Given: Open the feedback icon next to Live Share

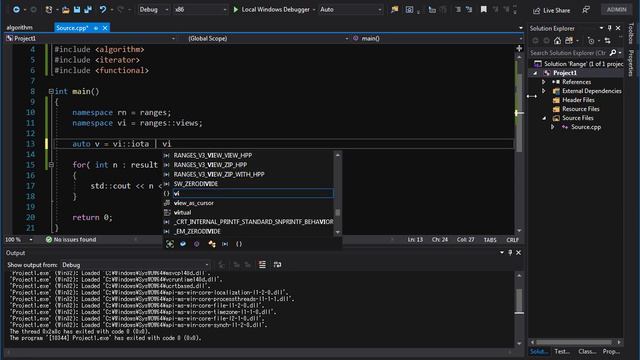Looking at the screenshot, I should click(x=586, y=10).
